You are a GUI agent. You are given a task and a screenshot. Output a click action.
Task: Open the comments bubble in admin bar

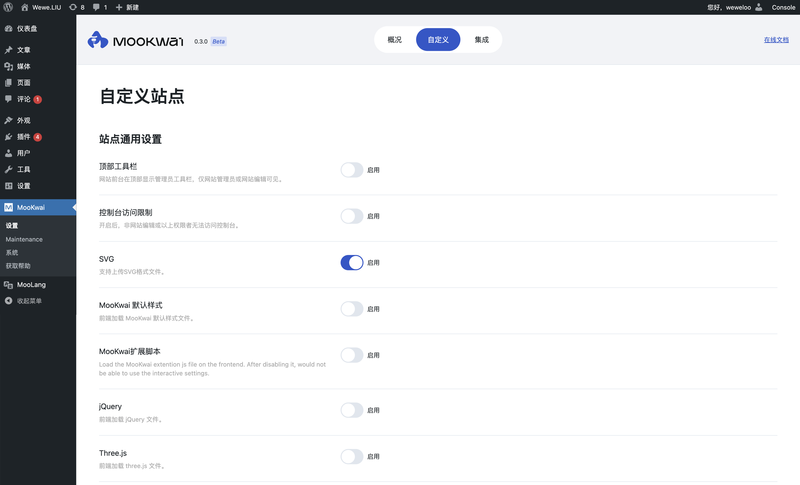coord(96,7)
